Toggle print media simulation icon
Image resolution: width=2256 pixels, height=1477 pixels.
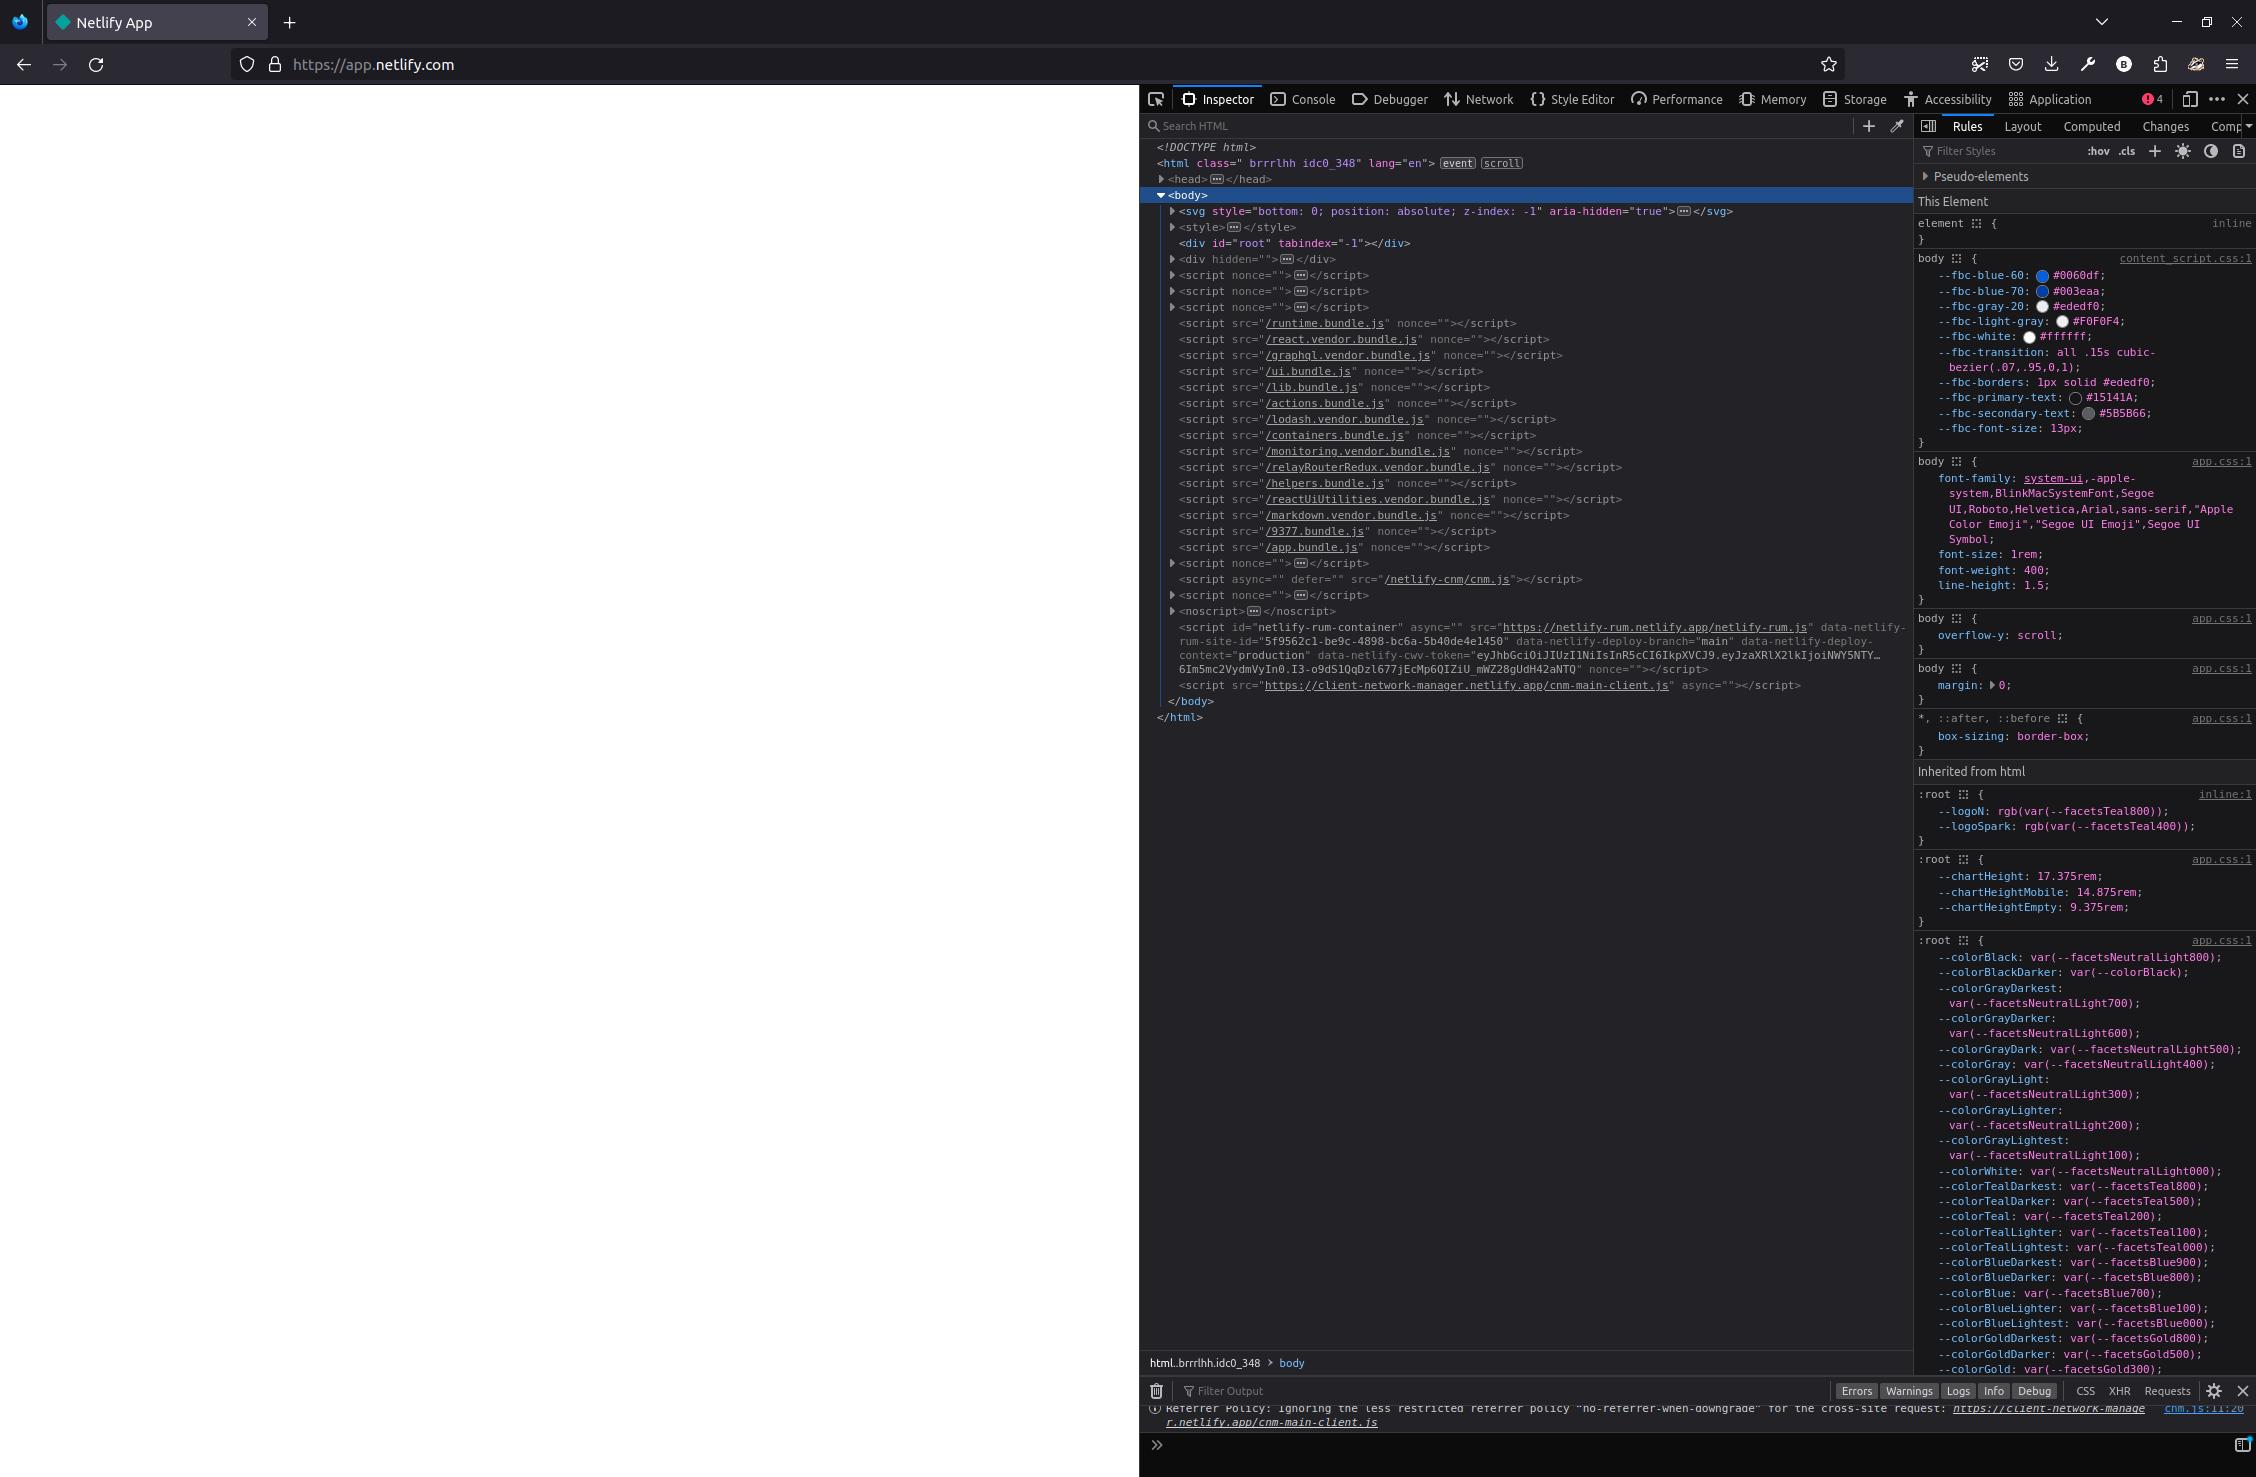2239,151
